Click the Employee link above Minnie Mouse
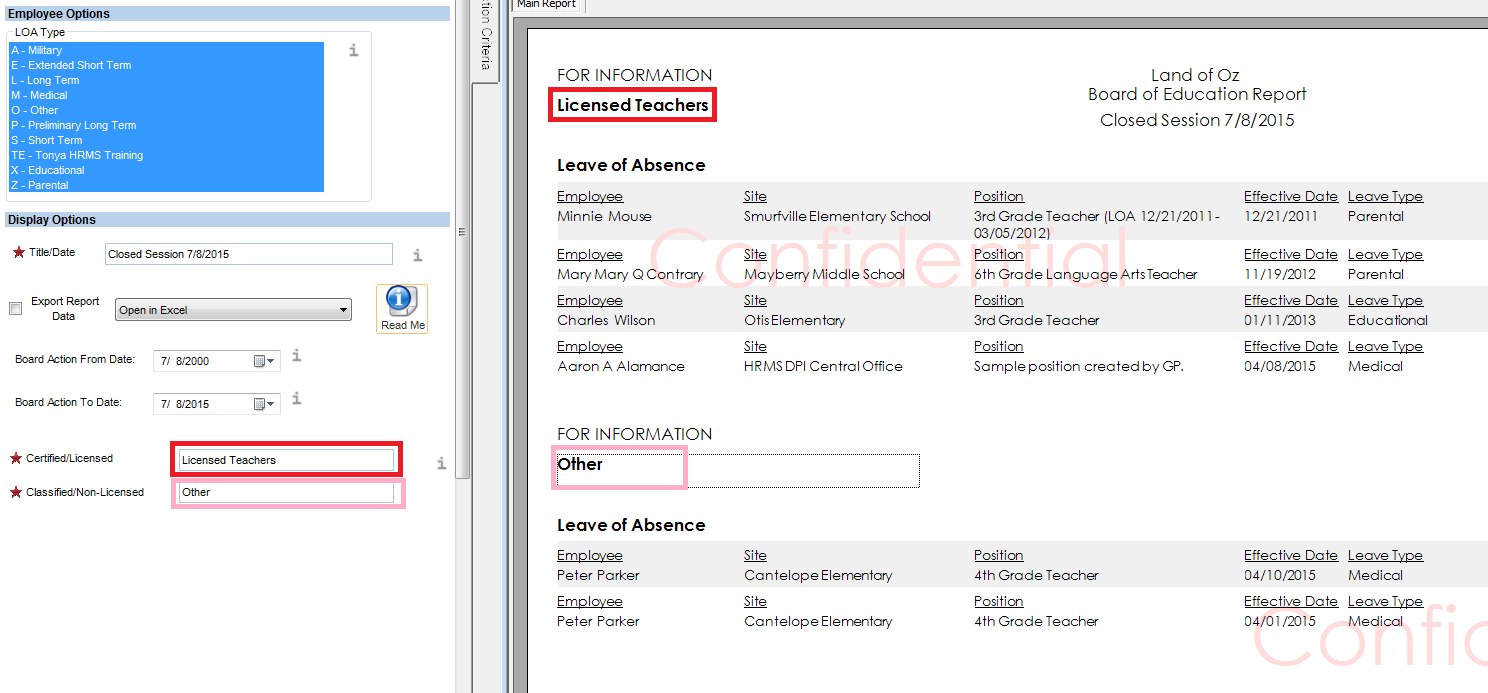1488x693 pixels. [590, 196]
